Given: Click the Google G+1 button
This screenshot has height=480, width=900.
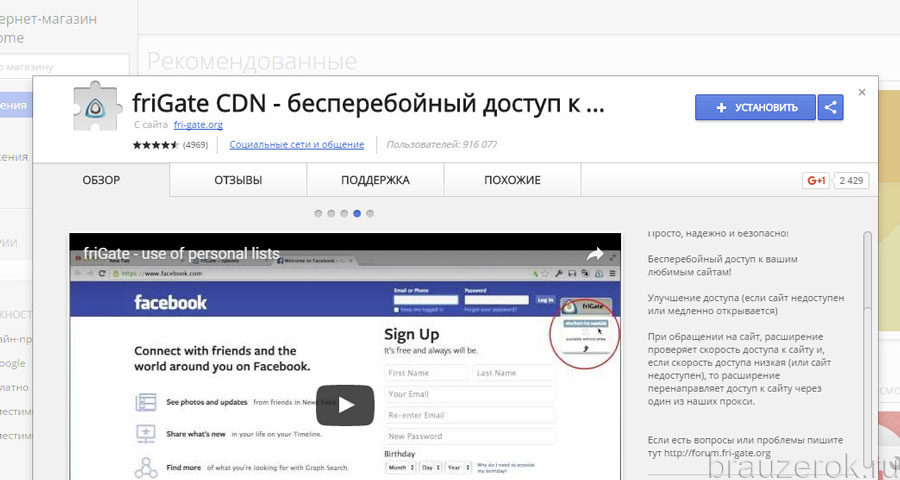Looking at the screenshot, I should pos(816,180).
